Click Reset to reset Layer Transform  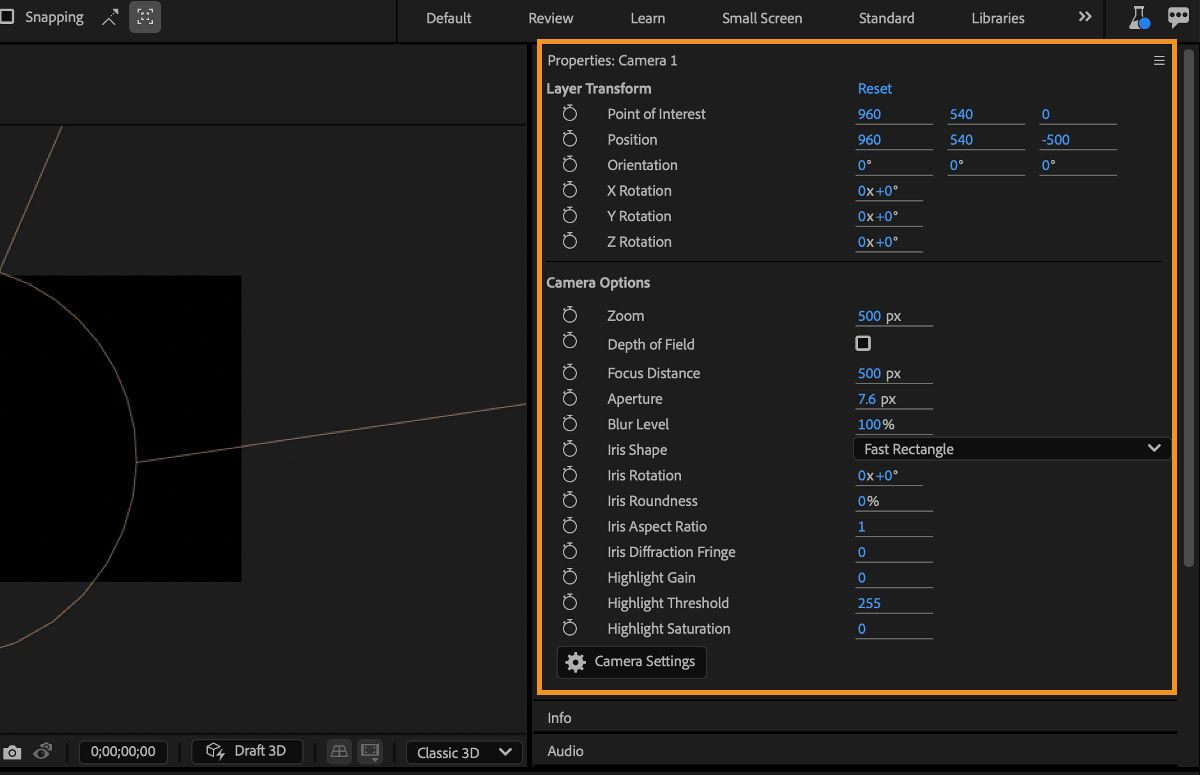(875, 88)
